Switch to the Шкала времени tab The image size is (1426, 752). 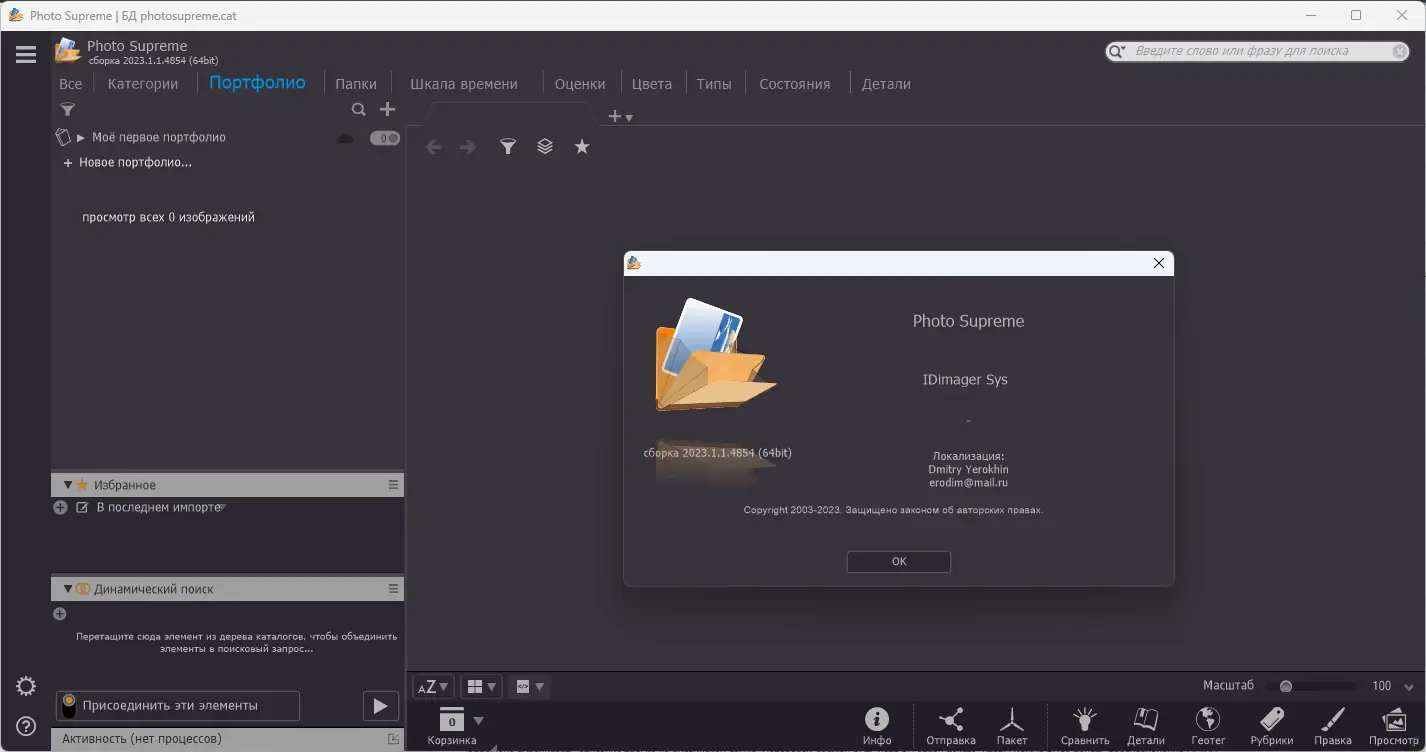466,83
